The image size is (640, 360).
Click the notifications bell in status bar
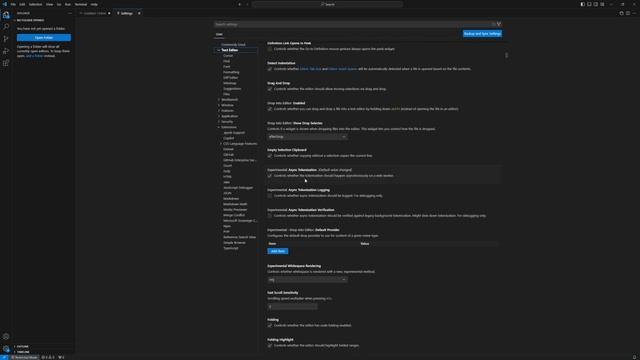[x=635, y=357]
